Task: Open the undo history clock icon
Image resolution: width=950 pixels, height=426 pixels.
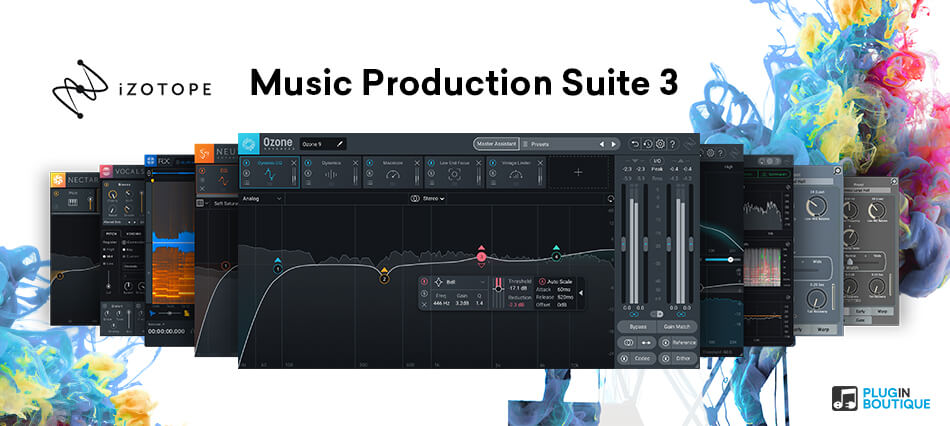Action: point(647,144)
